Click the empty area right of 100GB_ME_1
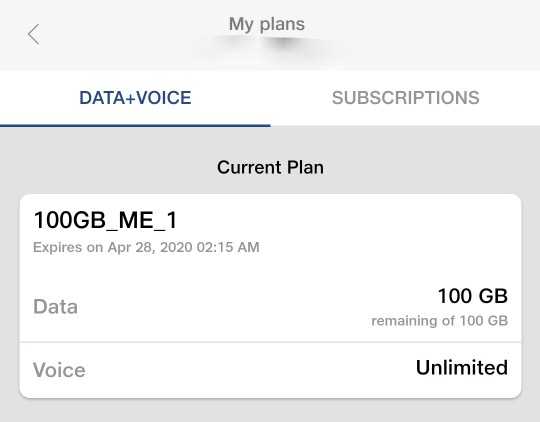Screen dimensions: 540x422 344,220
